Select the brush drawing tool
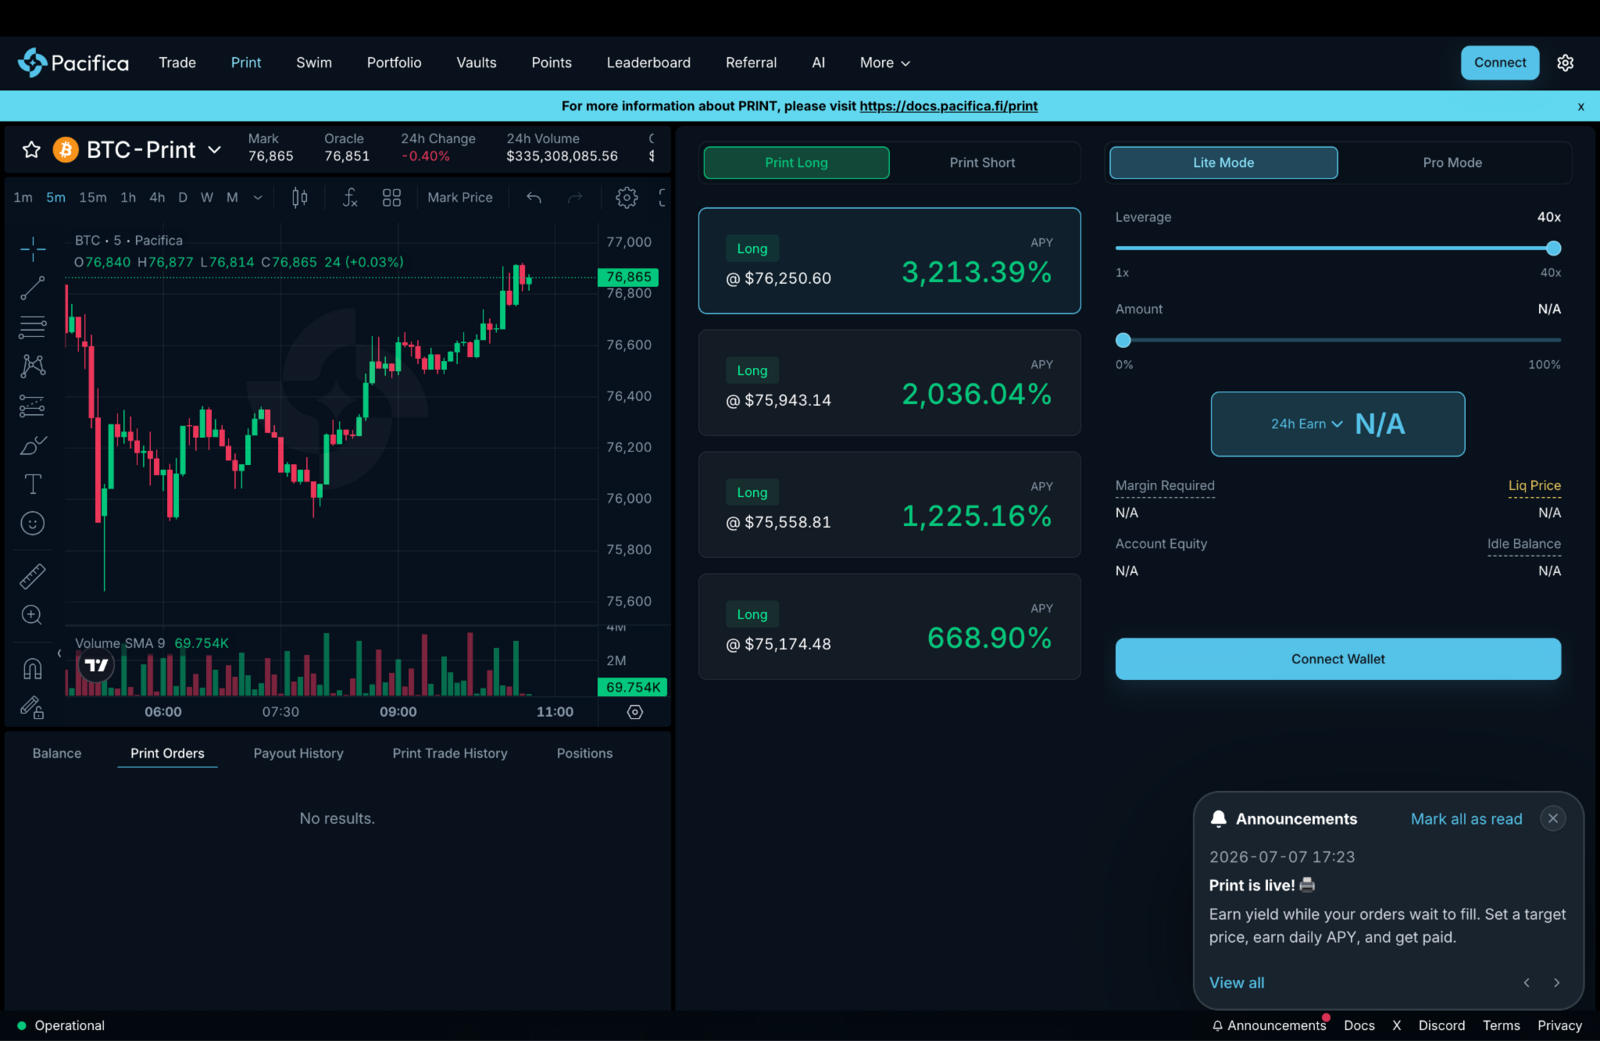Screen dimensions: 1600x1041 point(33,445)
